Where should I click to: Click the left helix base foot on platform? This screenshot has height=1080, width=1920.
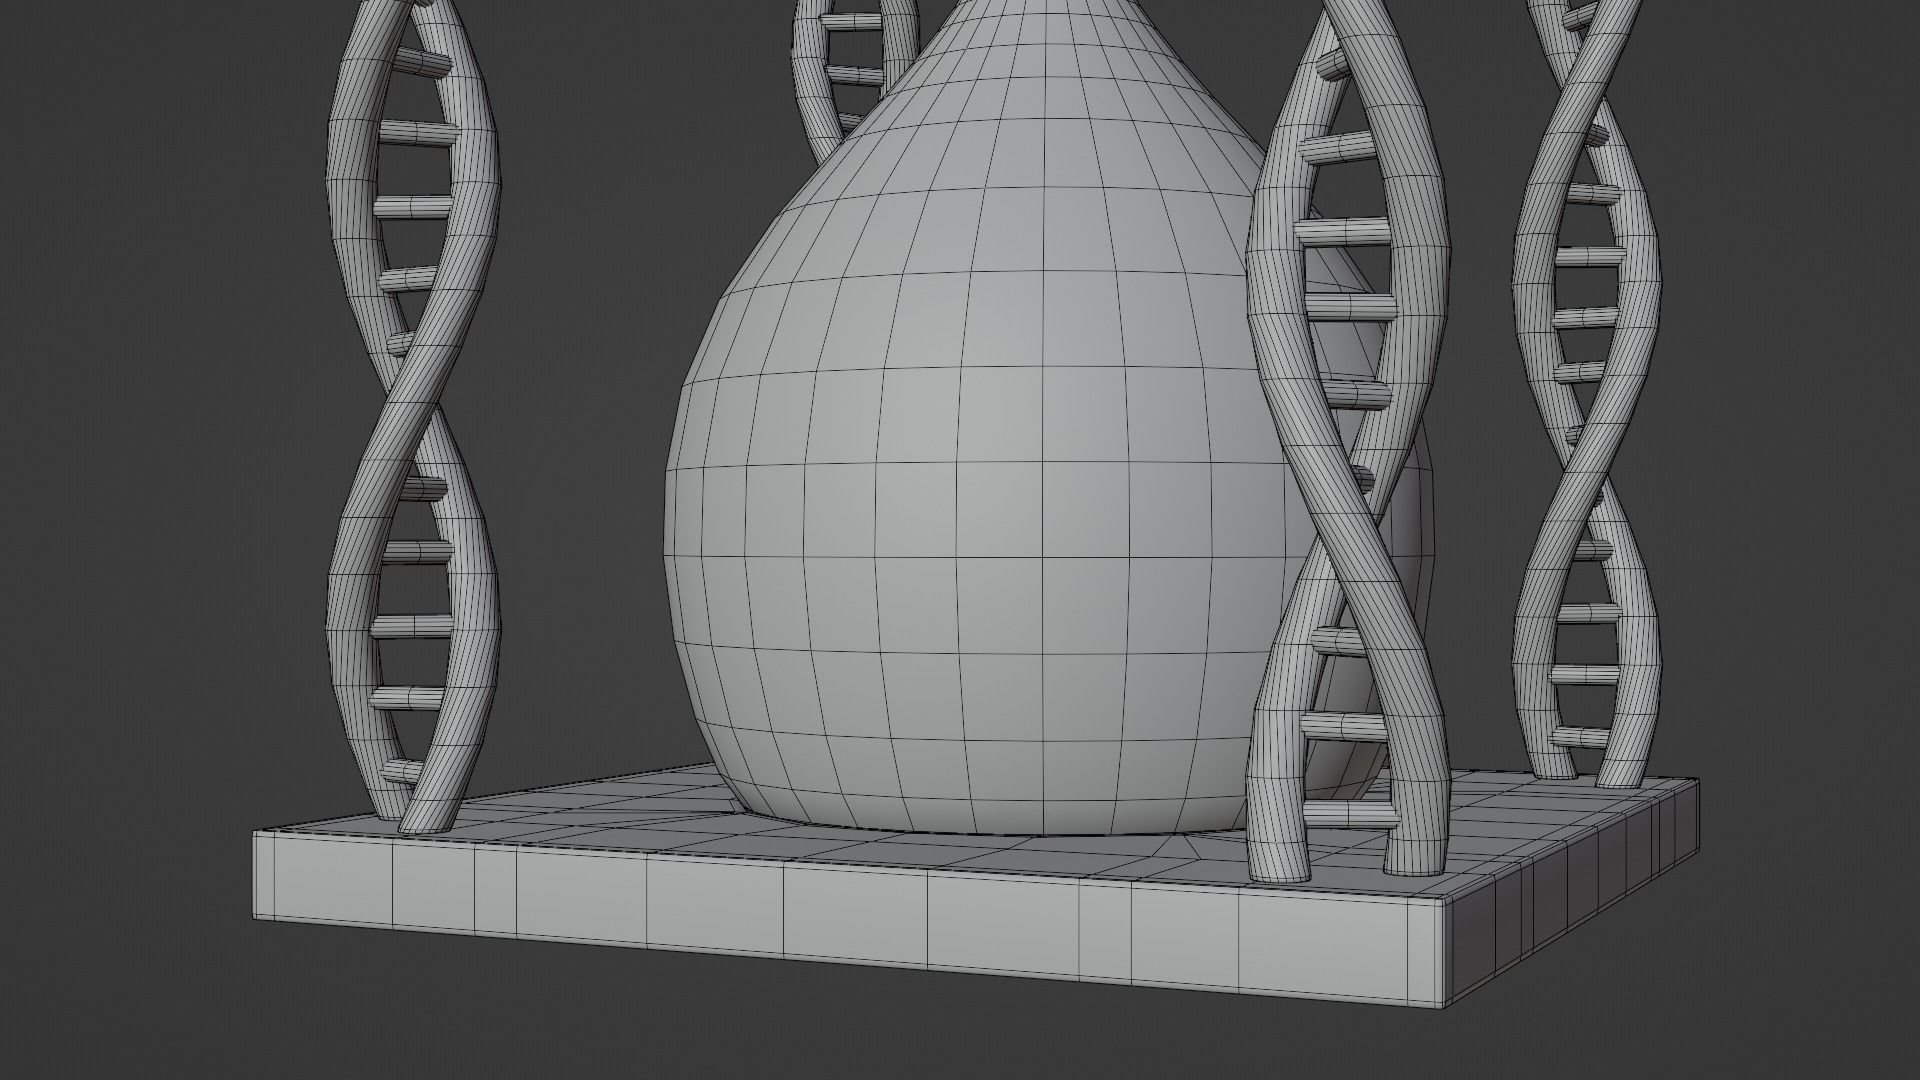[x=425, y=820]
